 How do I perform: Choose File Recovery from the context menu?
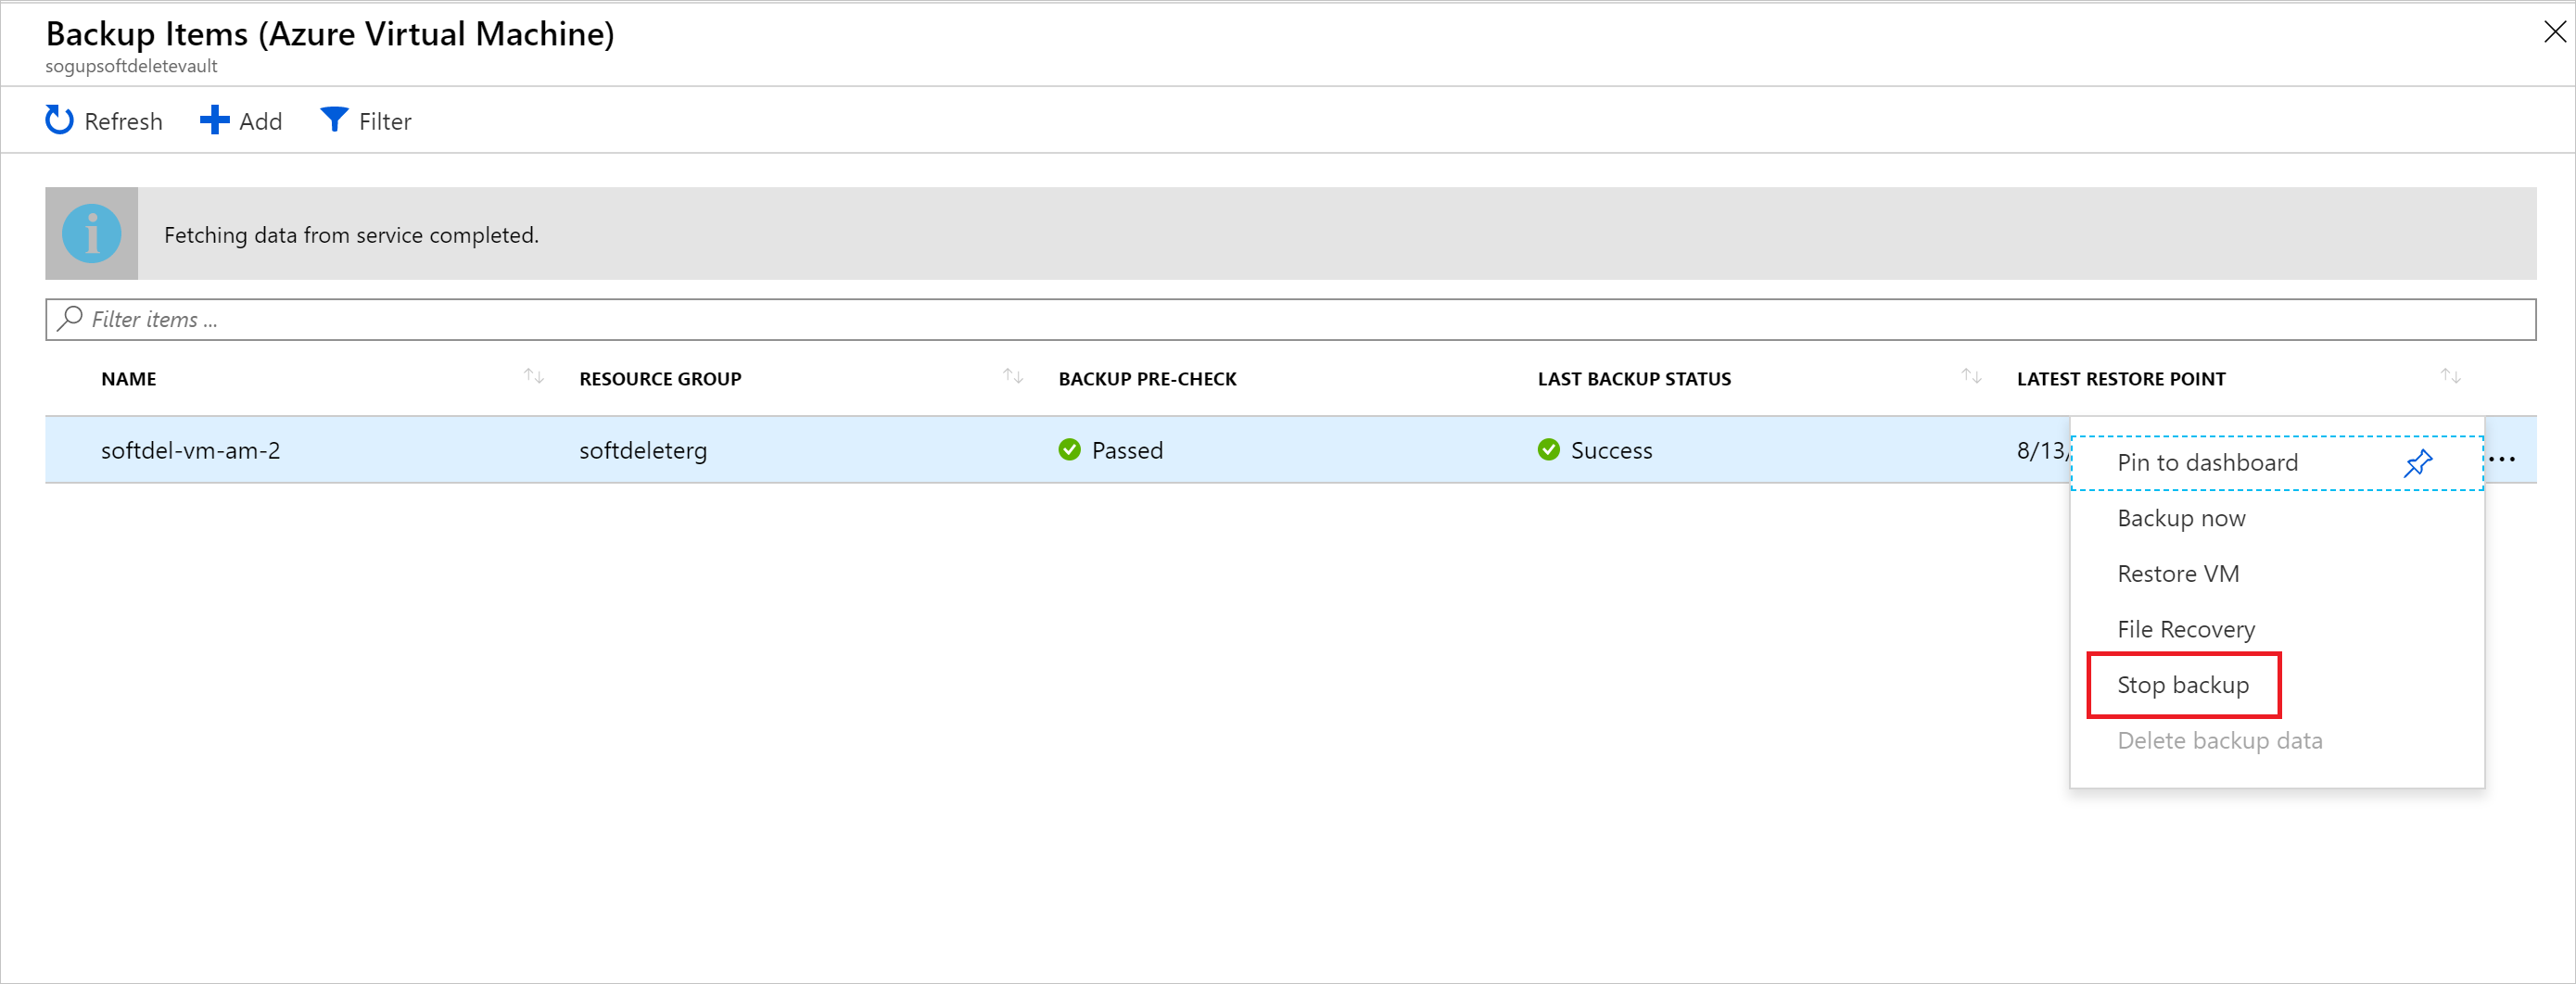[2186, 629]
